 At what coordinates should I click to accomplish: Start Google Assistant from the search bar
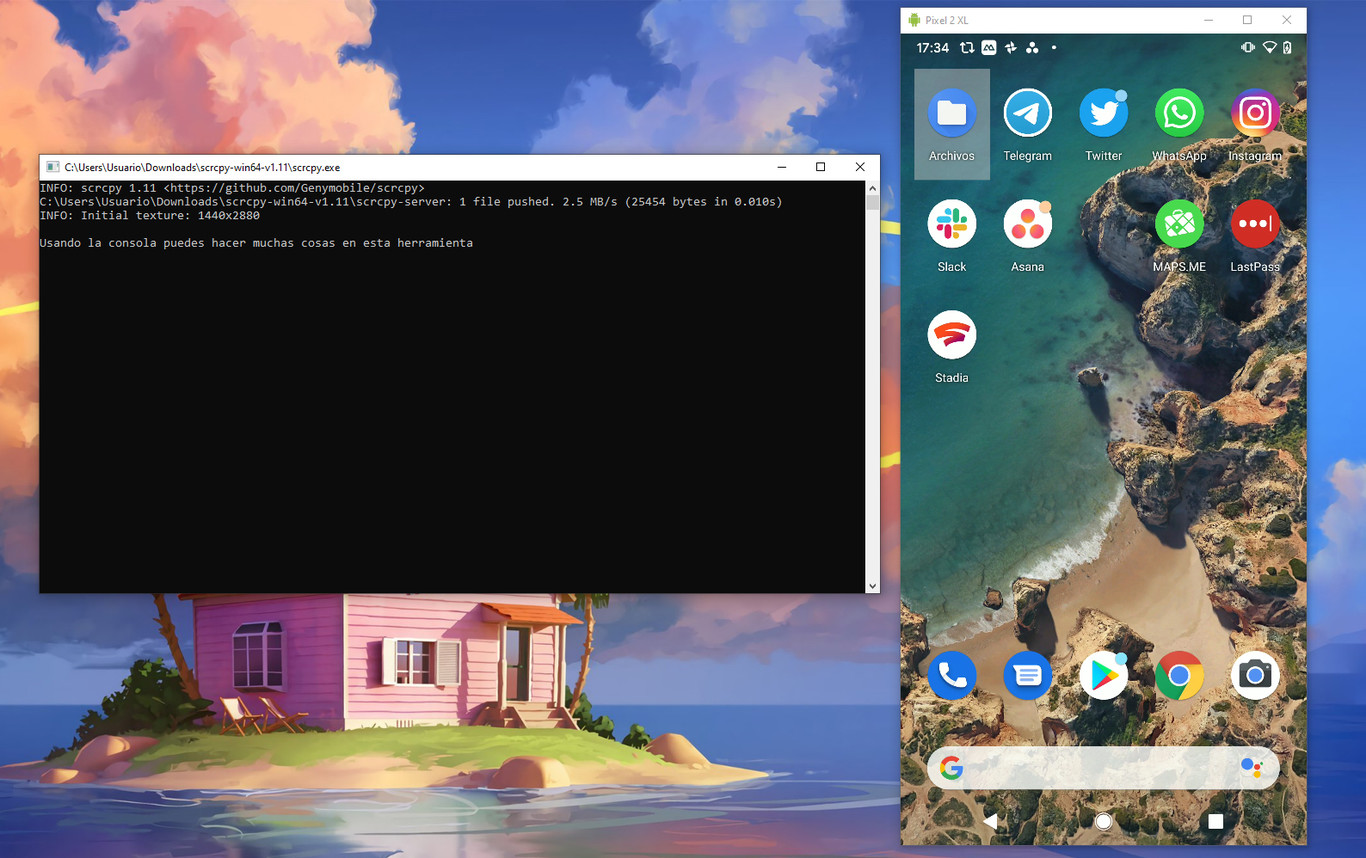[x=1252, y=767]
